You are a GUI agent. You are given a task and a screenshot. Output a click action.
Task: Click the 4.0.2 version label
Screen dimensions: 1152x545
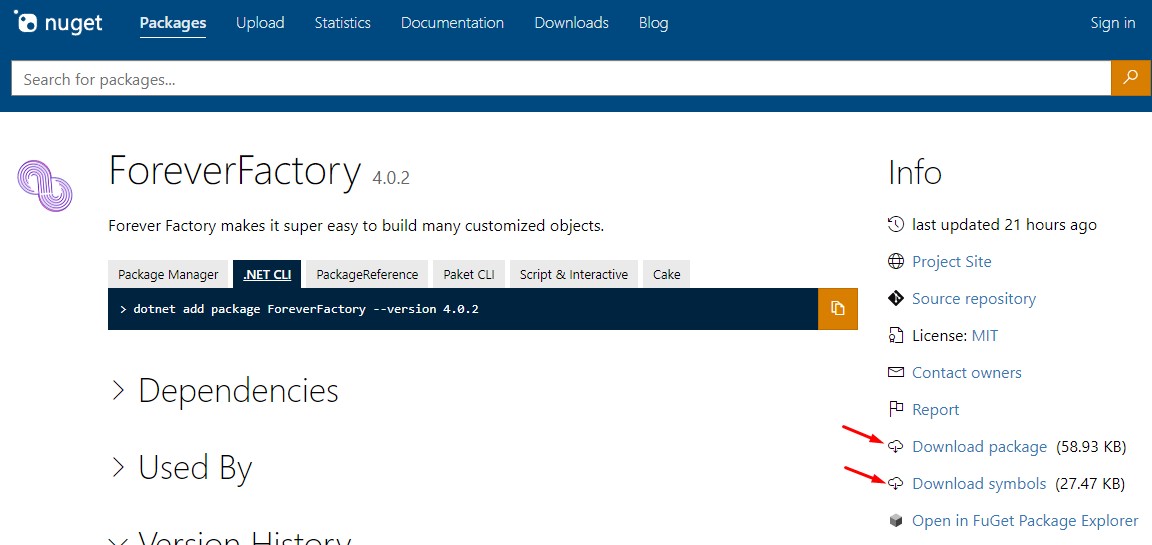pos(391,177)
